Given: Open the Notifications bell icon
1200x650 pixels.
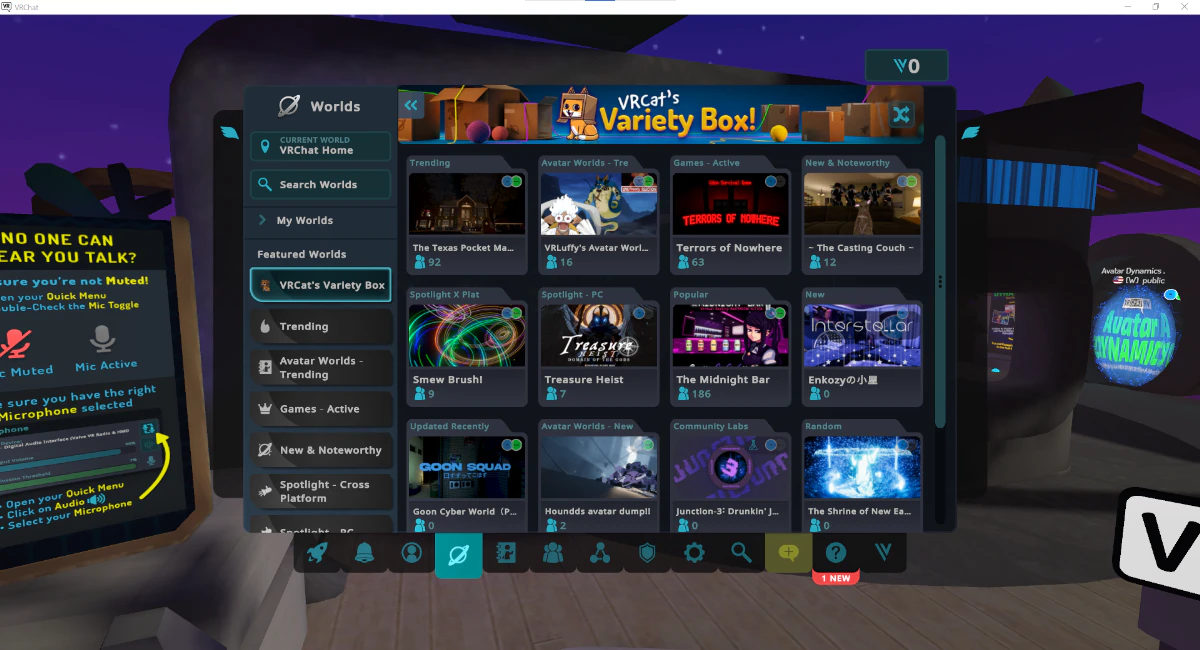Looking at the screenshot, I should pyautogui.click(x=364, y=553).
